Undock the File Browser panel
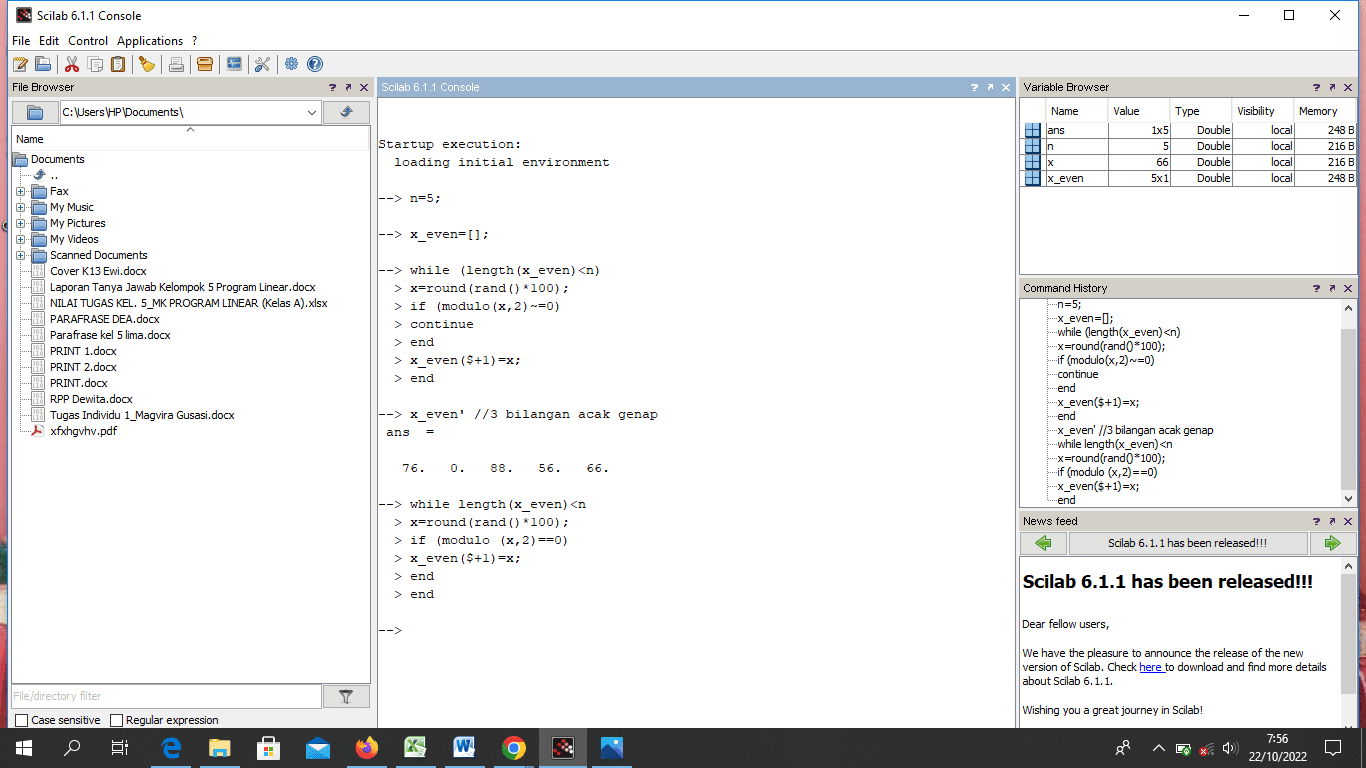Image resolution: width=1366 pixels, height=768 pixels. tap(348, 87)
